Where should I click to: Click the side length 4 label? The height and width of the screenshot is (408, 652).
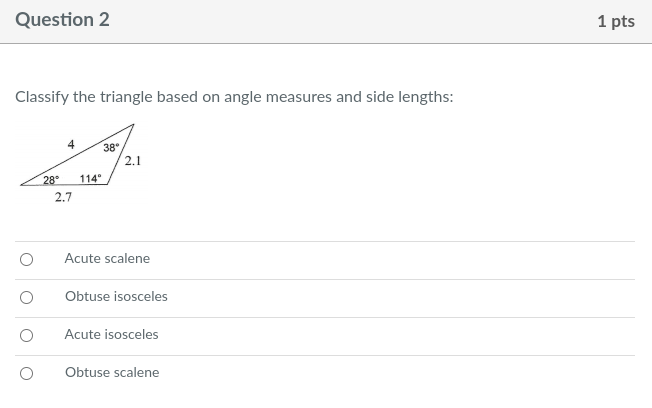(x=71, y=144)
